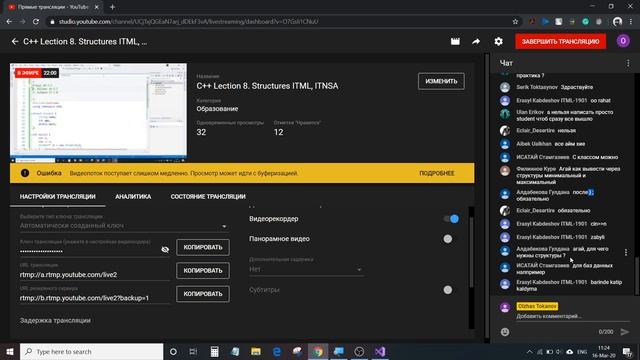Image resolution: width=640 pixels, height=360 pixels.
Task: Copy the backup server URL
Action: pos(203,294)
